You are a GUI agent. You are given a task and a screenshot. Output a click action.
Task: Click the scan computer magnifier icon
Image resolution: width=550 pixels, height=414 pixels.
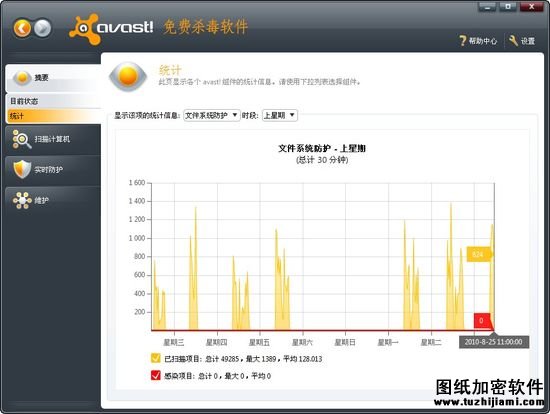tap(21, 139)
